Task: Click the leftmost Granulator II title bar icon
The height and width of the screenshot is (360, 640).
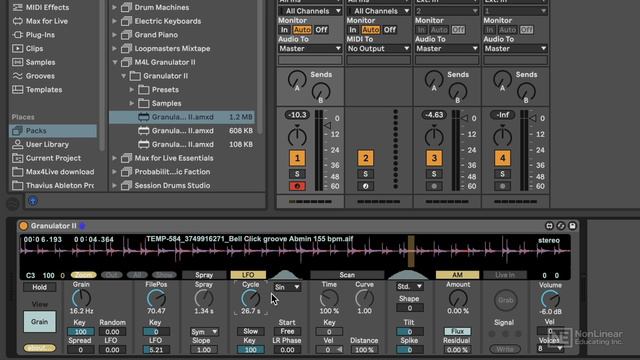Action: click(549, 226)
